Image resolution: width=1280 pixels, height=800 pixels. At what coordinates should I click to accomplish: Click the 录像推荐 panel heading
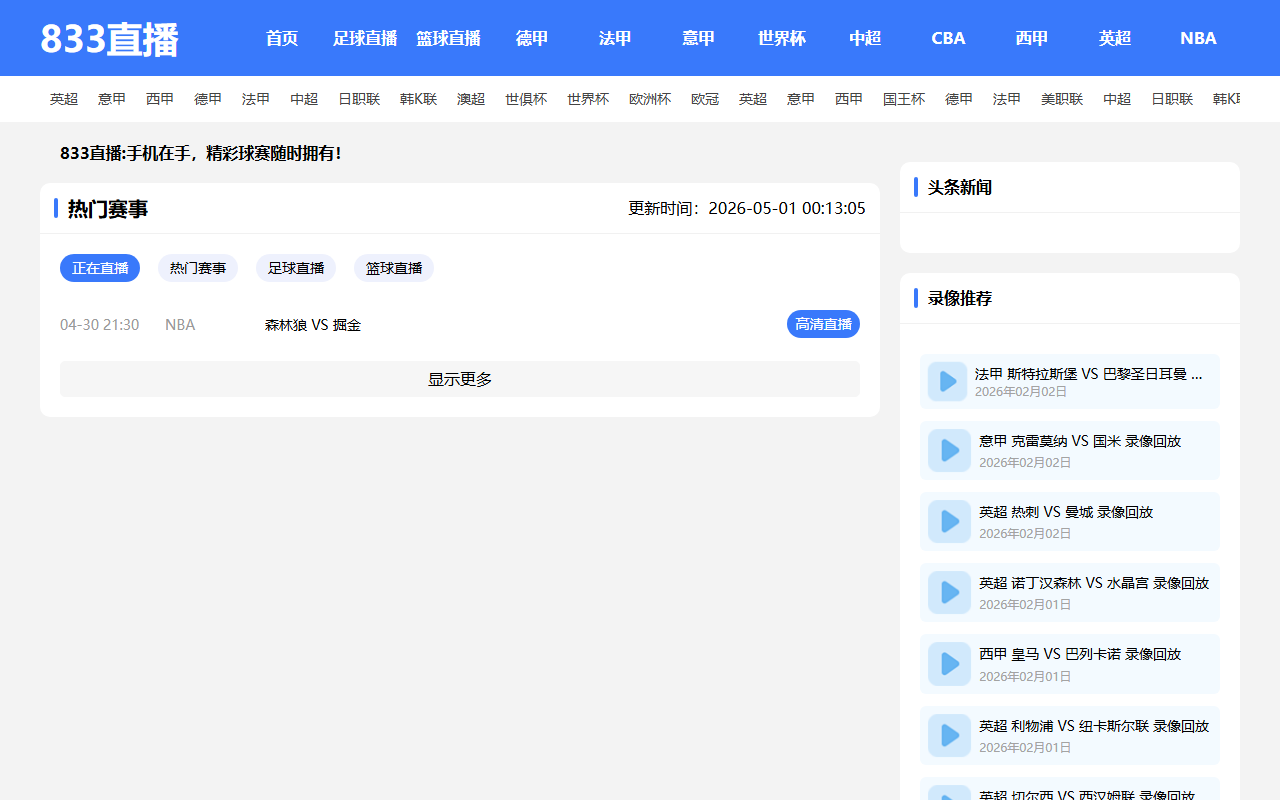click(x=960, y=298)
